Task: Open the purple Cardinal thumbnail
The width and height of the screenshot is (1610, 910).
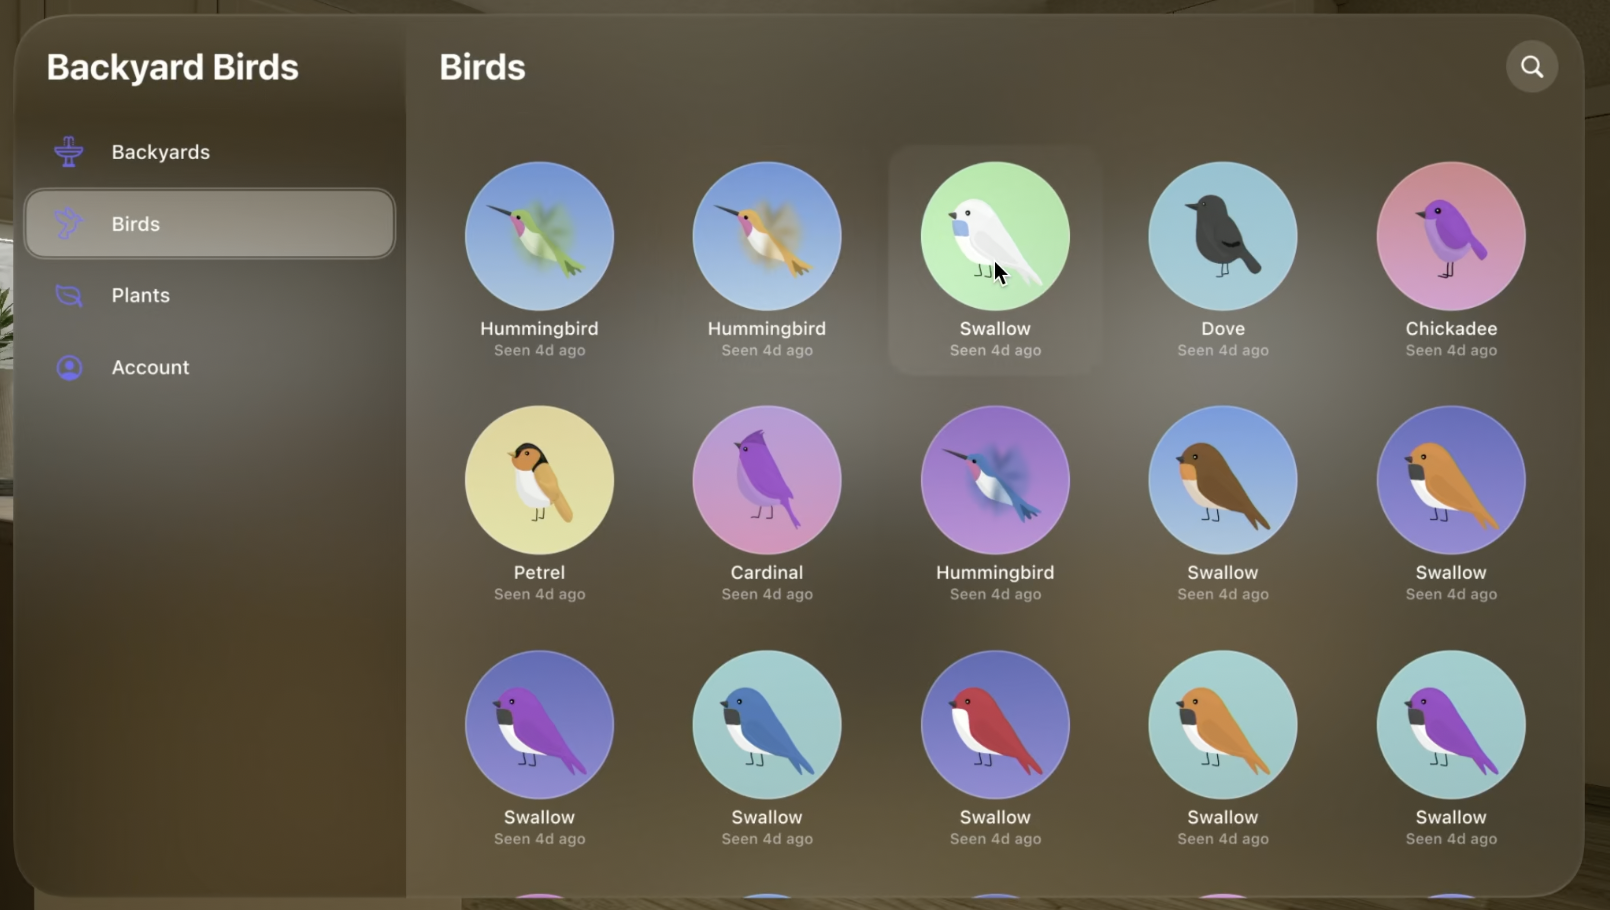Action: coord(767,480)
